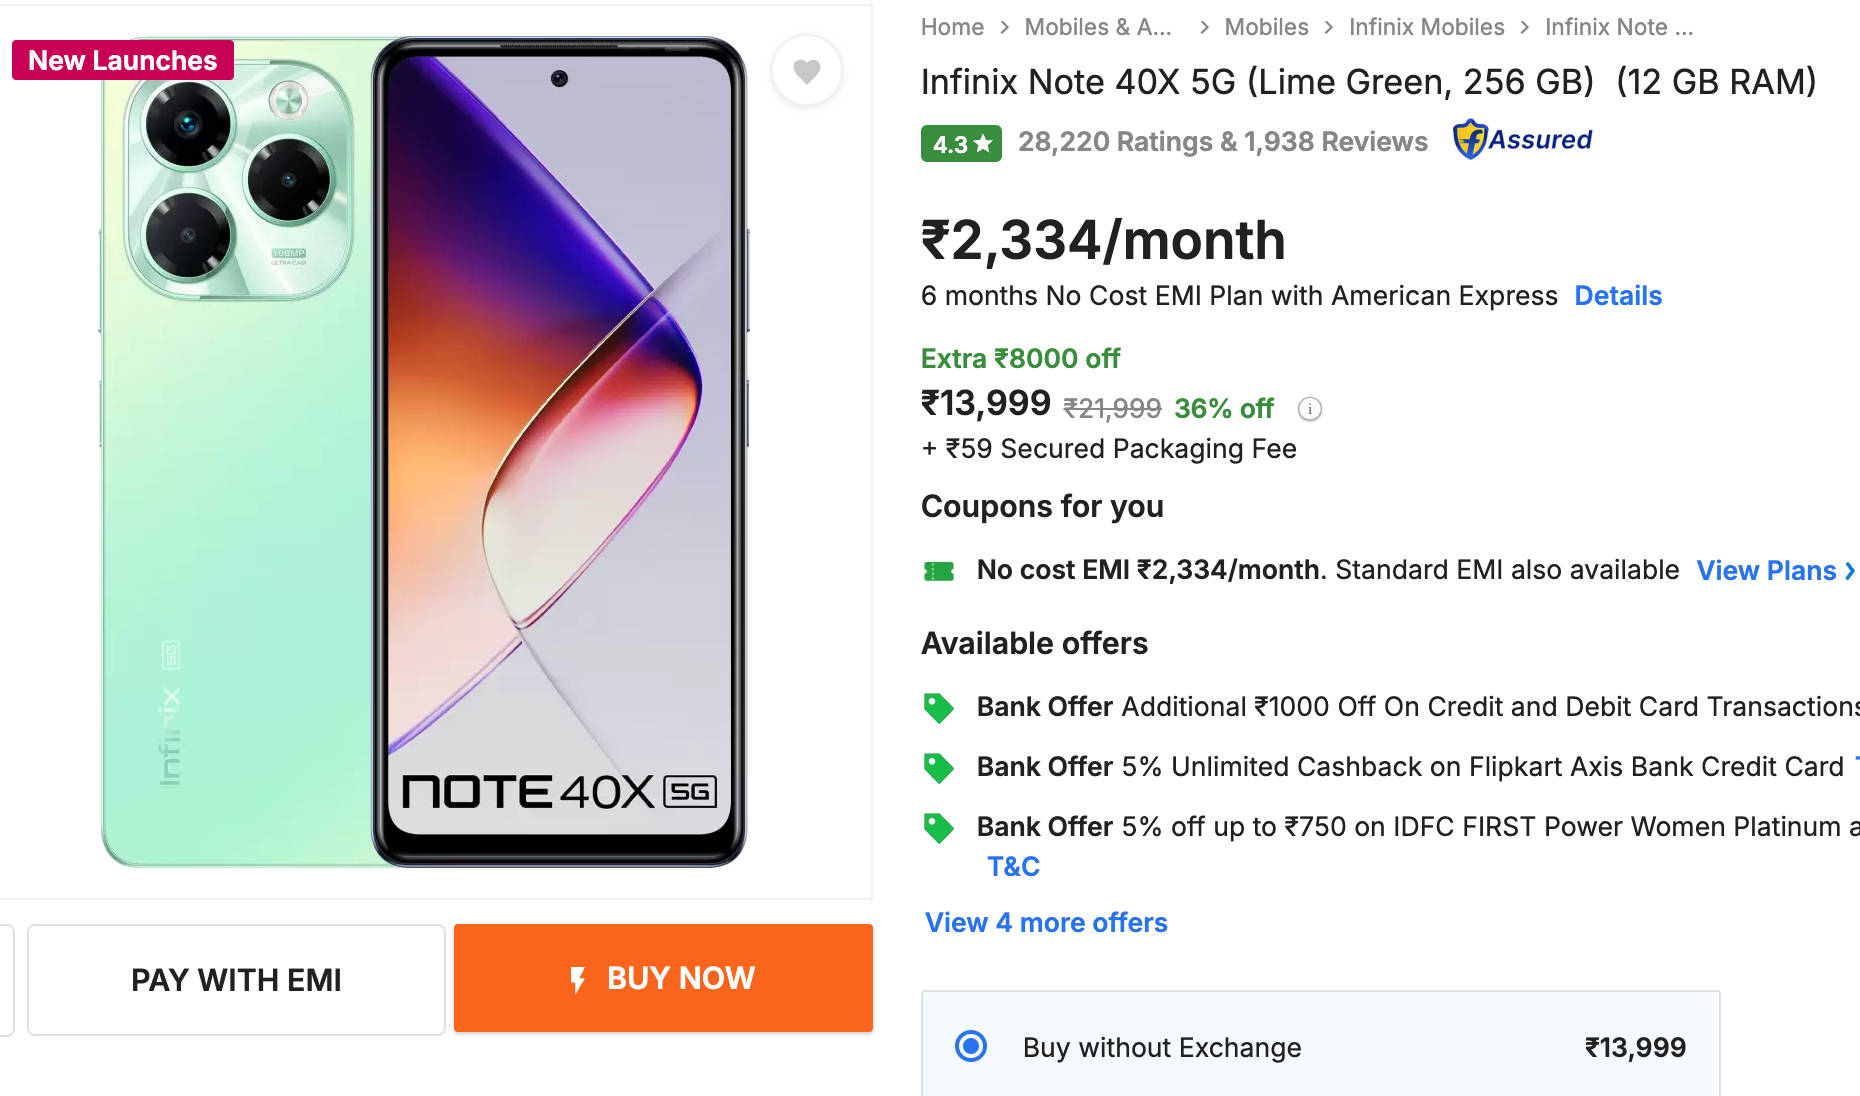
Task: Navigate to Infinix Mobiles breadcrumb
Action: (1426, 27)
